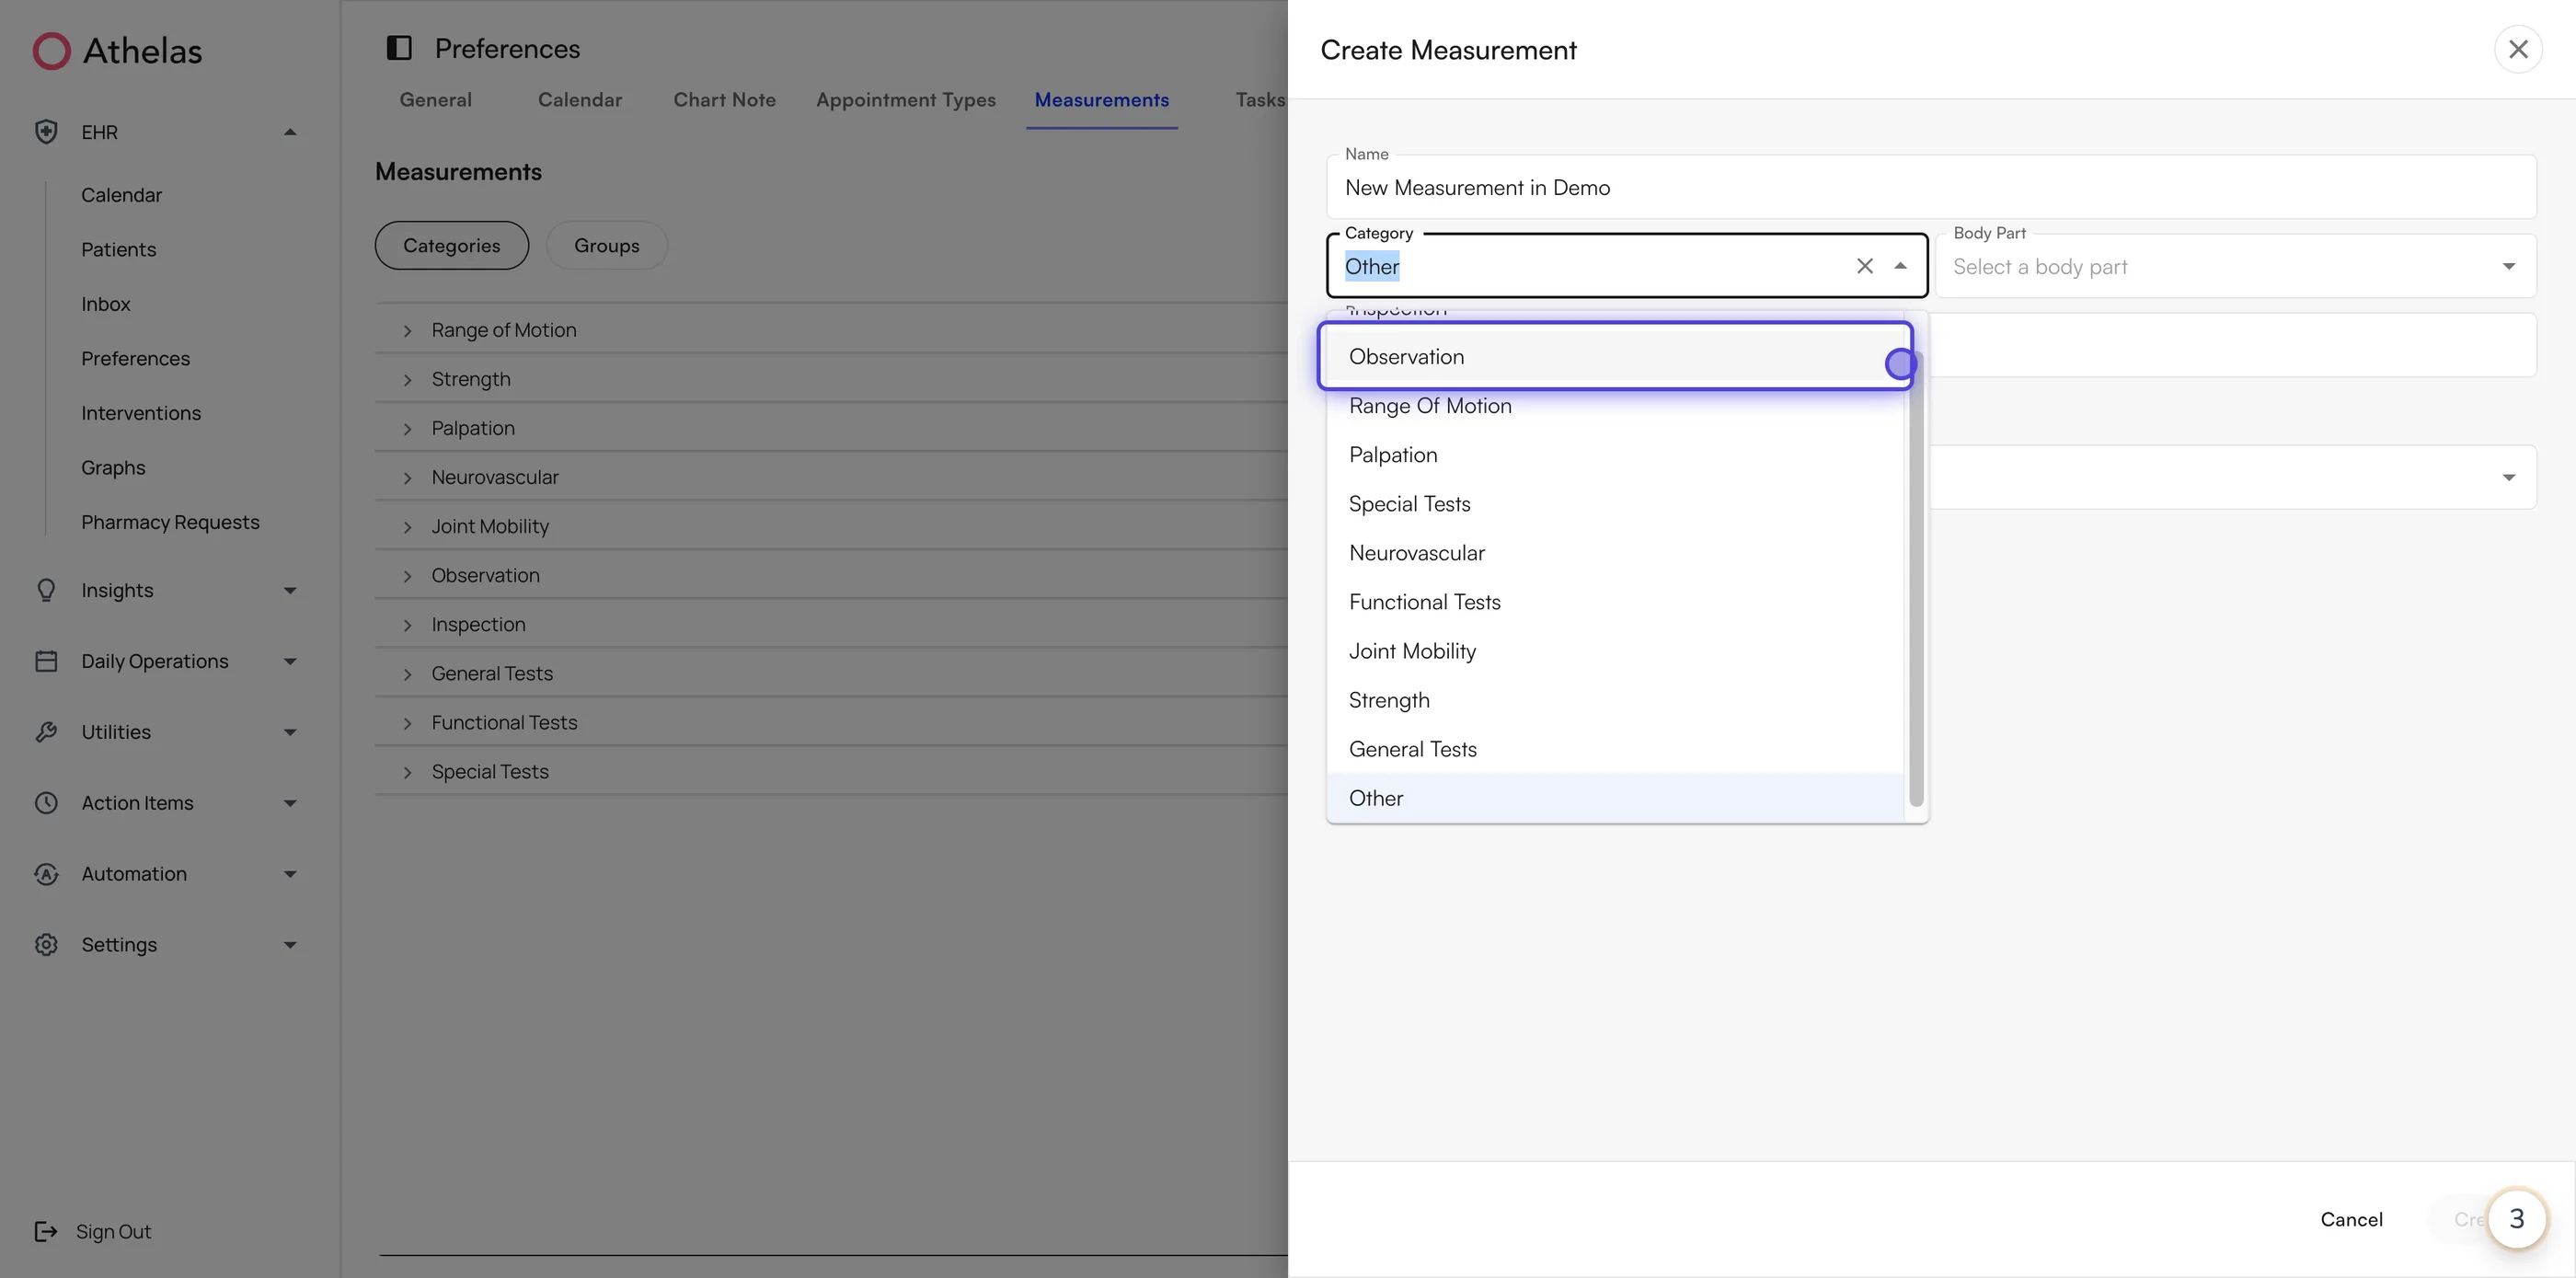This screenshot has width=2576, height=1278.
Task: Click the Utilities wrench icon
Action: tap(46, 732)
